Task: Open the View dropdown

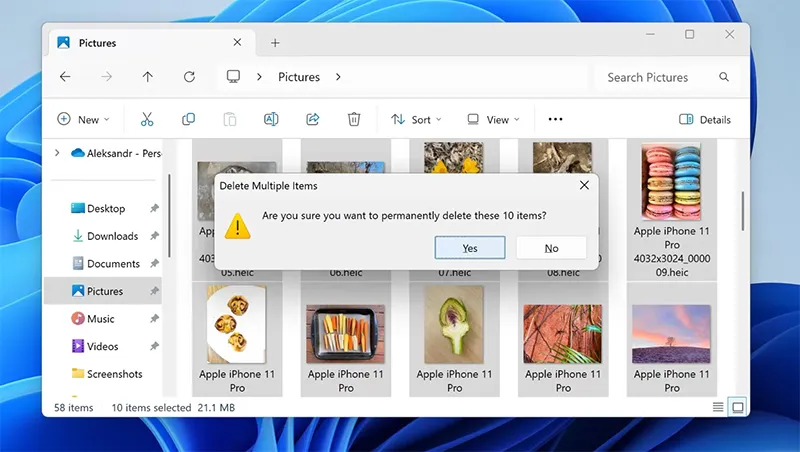Action: [x=493, y=119]
